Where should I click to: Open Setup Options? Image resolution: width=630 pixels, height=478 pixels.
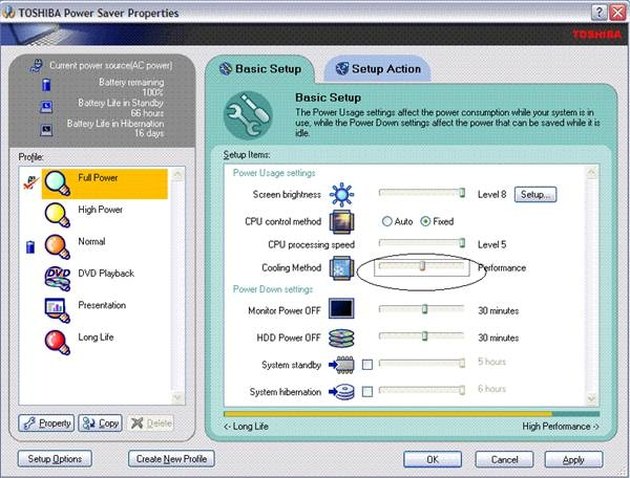tap(55, 459)
